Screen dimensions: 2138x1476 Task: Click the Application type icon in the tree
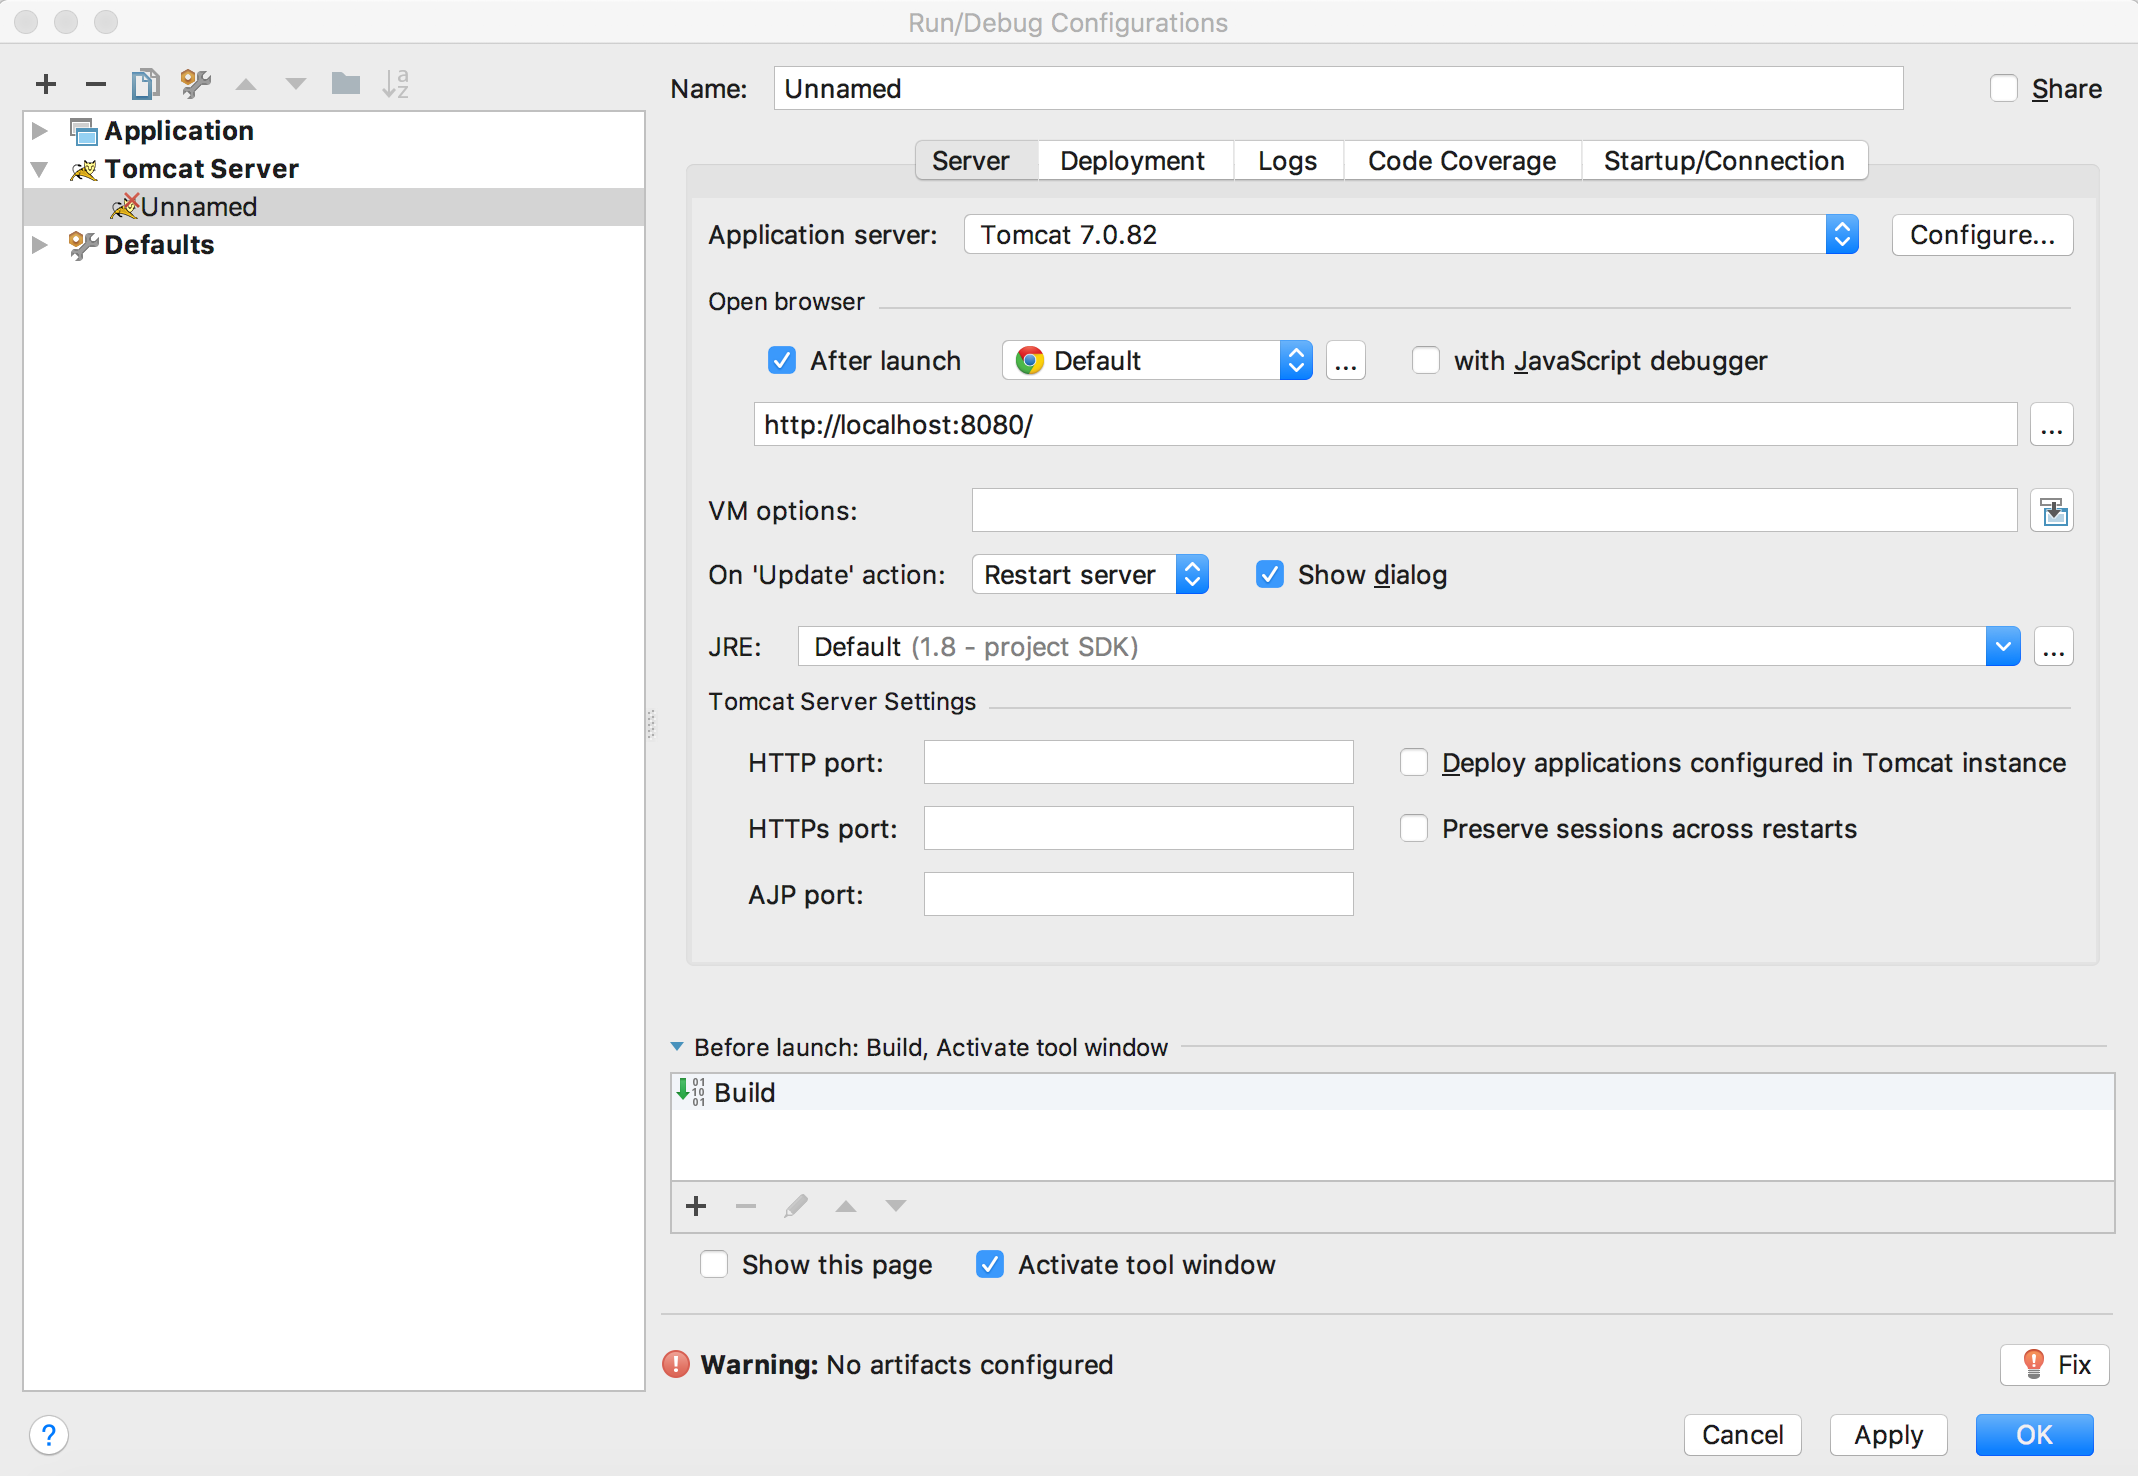click(84, 131)
